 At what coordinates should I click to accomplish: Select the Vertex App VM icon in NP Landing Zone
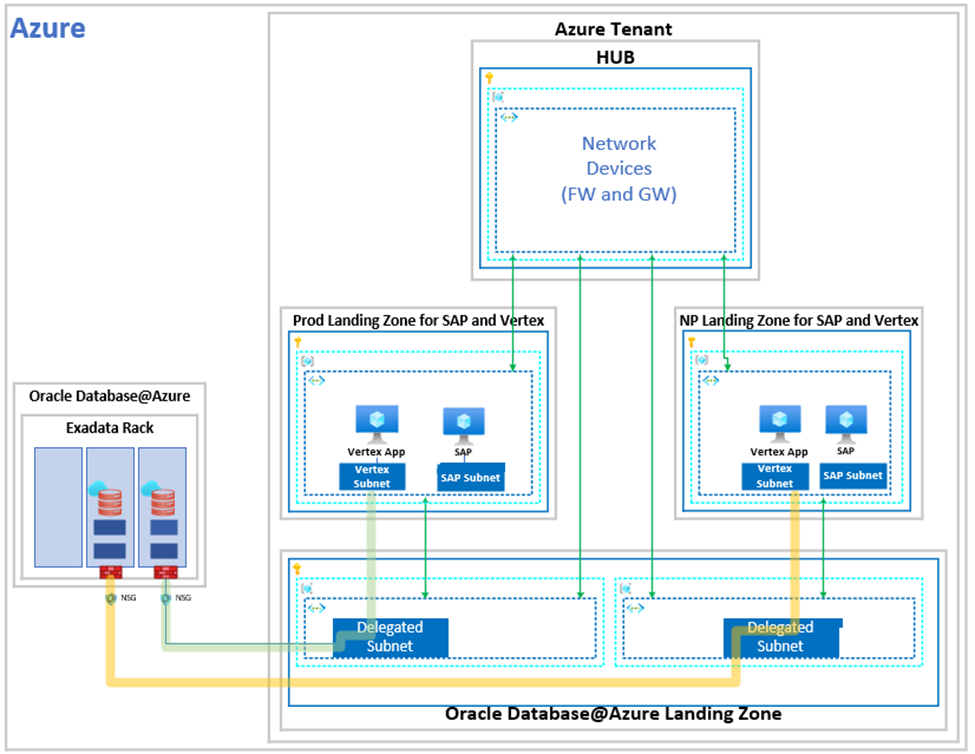click(x=780, y=425)
